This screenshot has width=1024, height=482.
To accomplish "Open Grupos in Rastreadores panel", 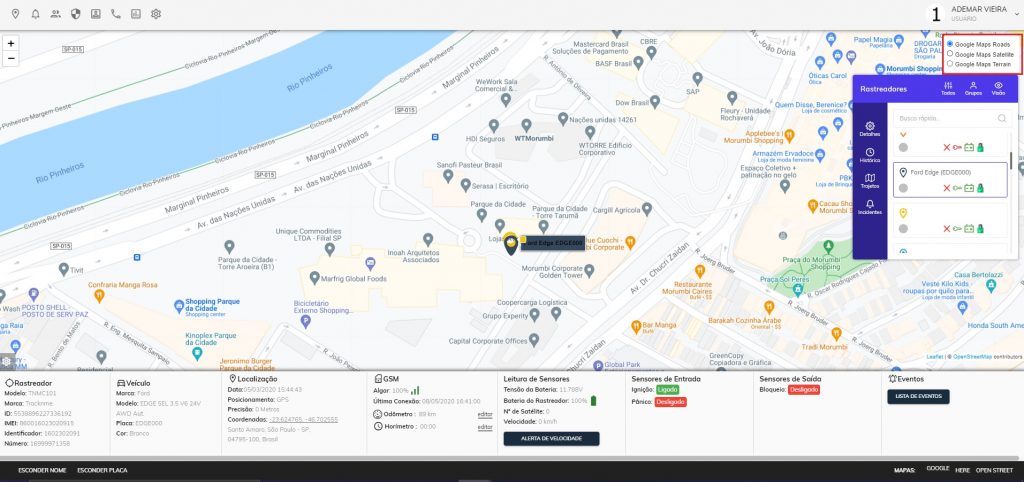I will (x=973, y=89).
